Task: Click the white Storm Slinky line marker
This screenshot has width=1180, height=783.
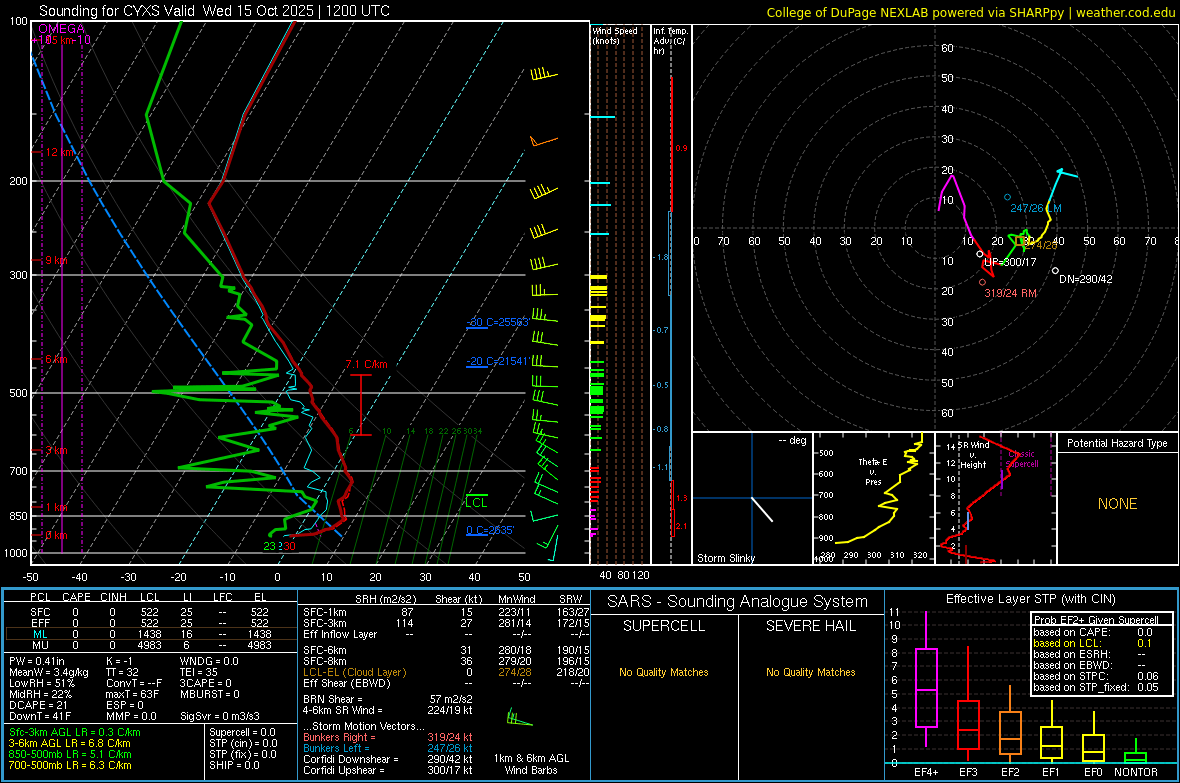Action: pos(762,509)
